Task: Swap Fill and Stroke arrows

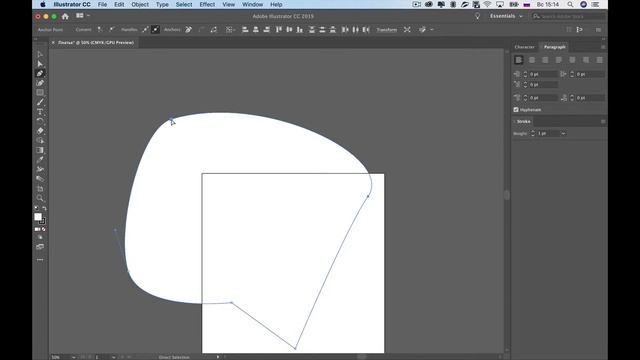Action: (x=44, y=208)
